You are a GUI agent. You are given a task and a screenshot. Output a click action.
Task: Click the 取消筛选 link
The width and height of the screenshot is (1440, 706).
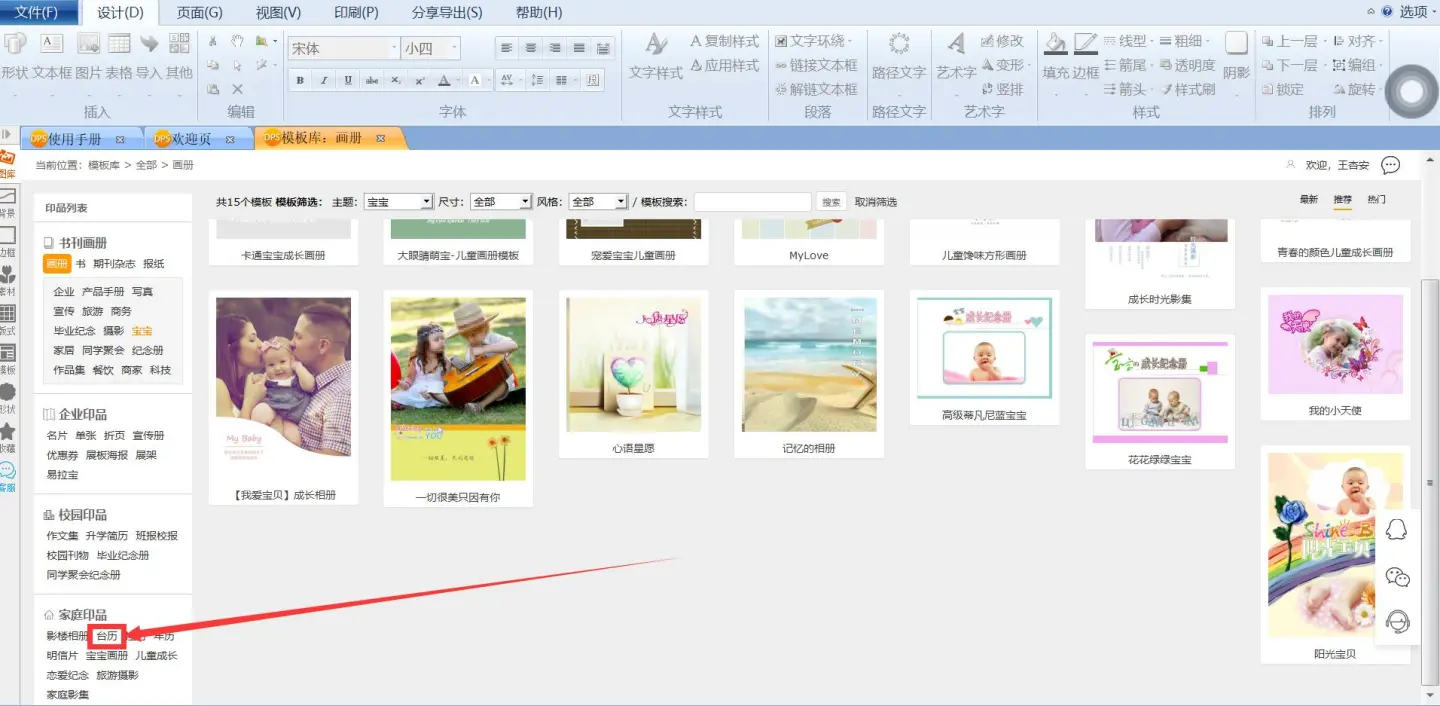875,202
